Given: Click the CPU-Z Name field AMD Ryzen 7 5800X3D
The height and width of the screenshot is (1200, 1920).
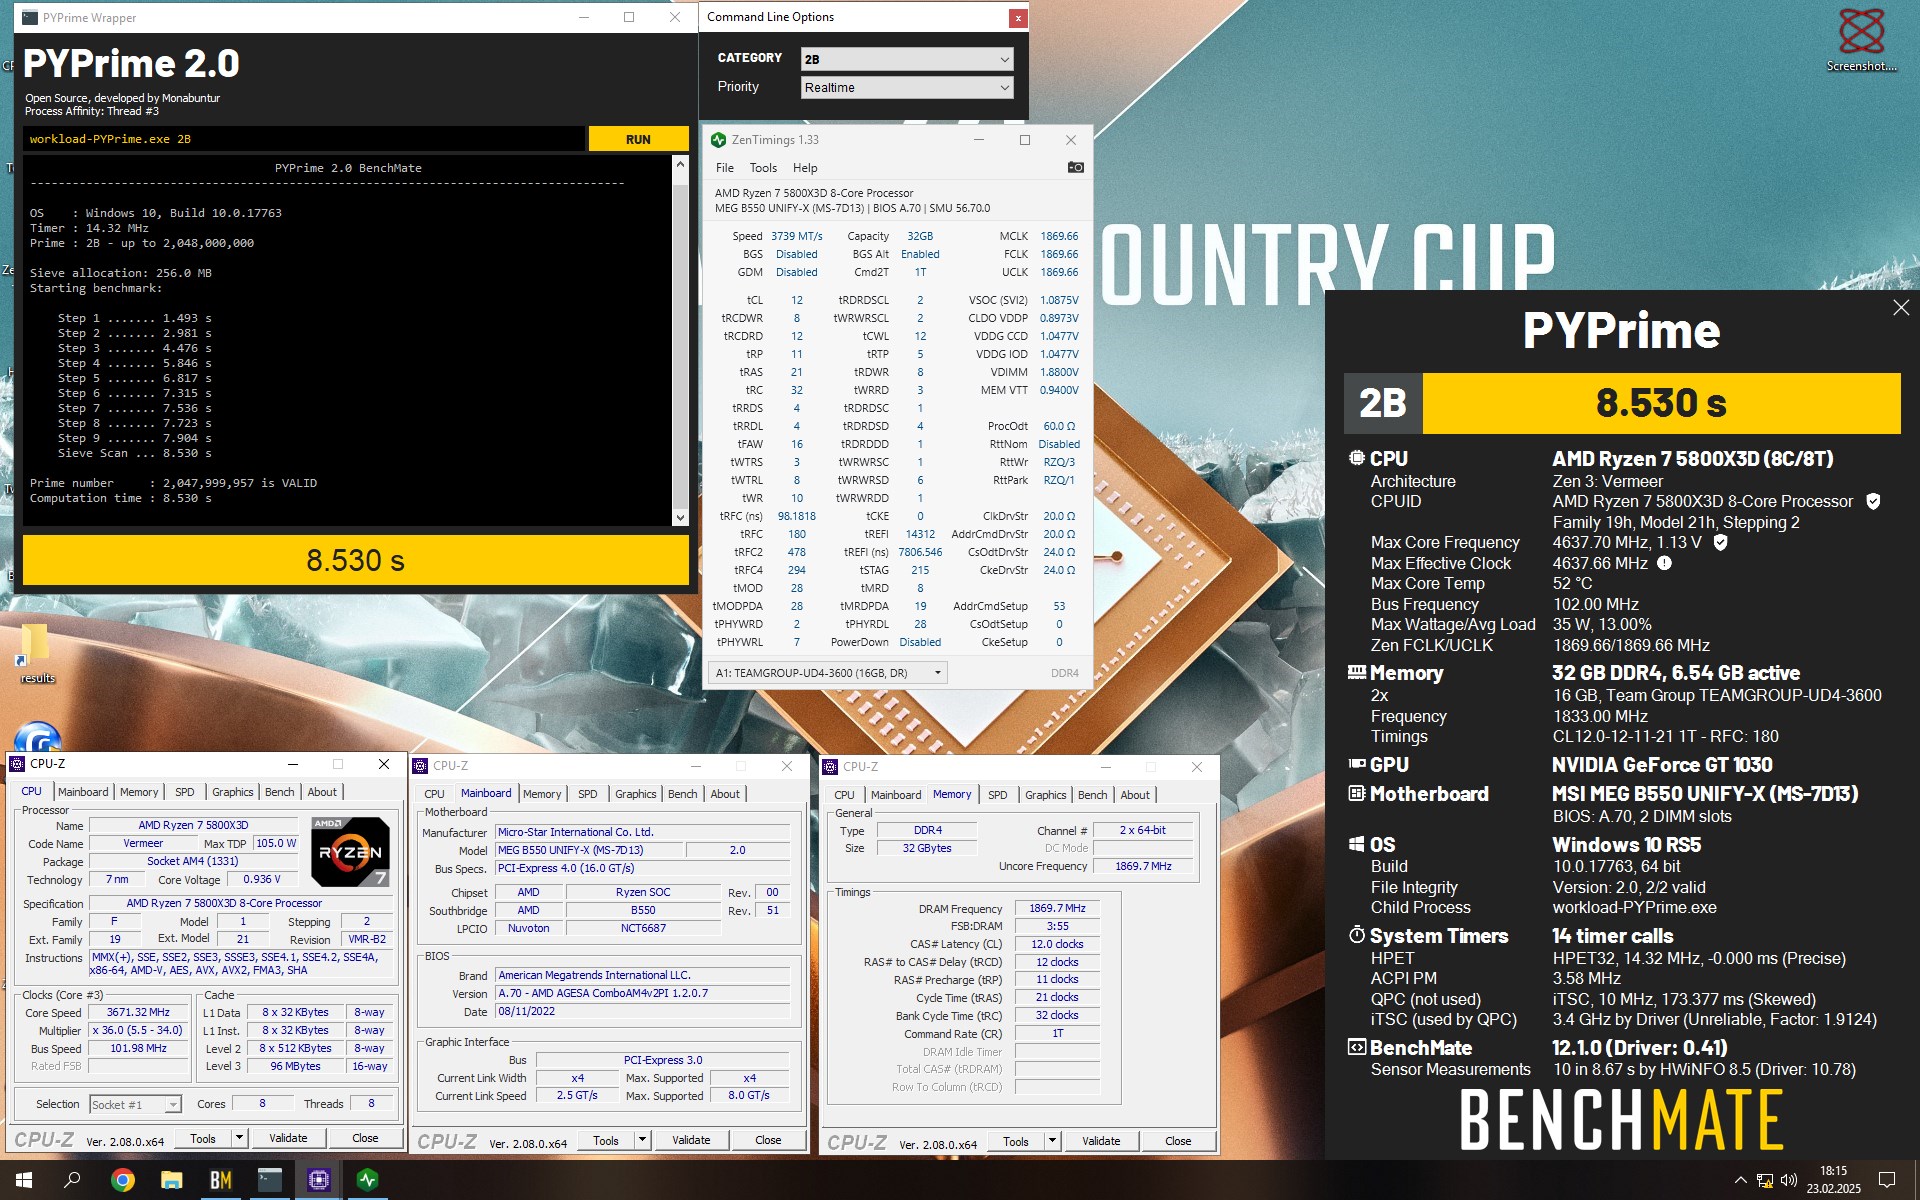Looking at the screenshot, I should (x=193, y=825).
